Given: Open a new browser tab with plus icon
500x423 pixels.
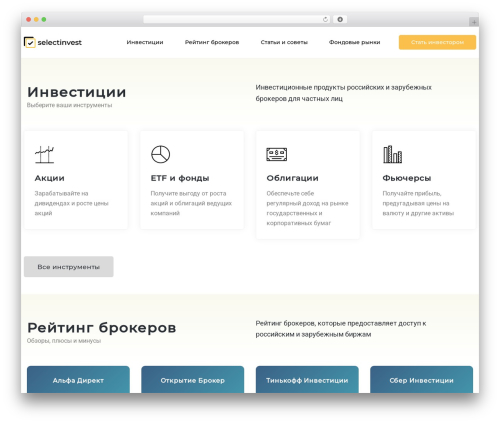Looking at the screenshot, I should [x=474, y=22].
